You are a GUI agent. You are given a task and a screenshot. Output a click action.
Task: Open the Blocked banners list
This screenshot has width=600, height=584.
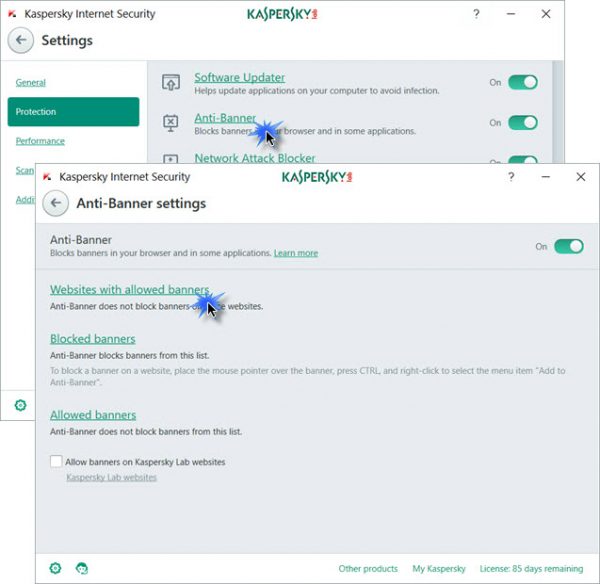pos(93,339)
